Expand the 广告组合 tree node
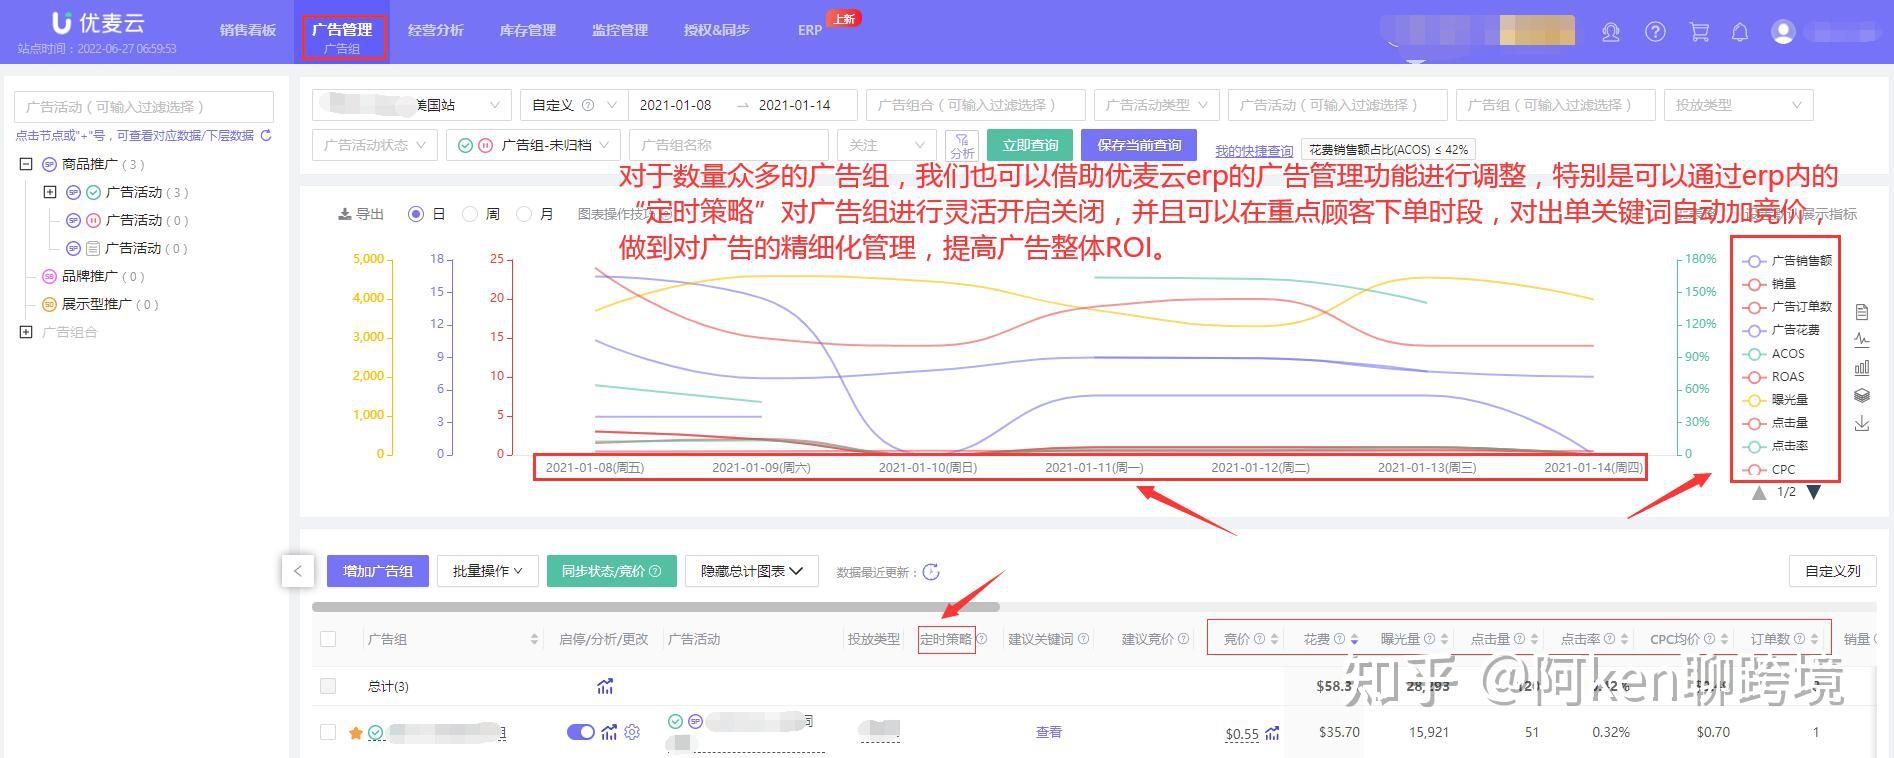Image resolution: width=1894 pixels, height=758 pixels. [26, 332]
